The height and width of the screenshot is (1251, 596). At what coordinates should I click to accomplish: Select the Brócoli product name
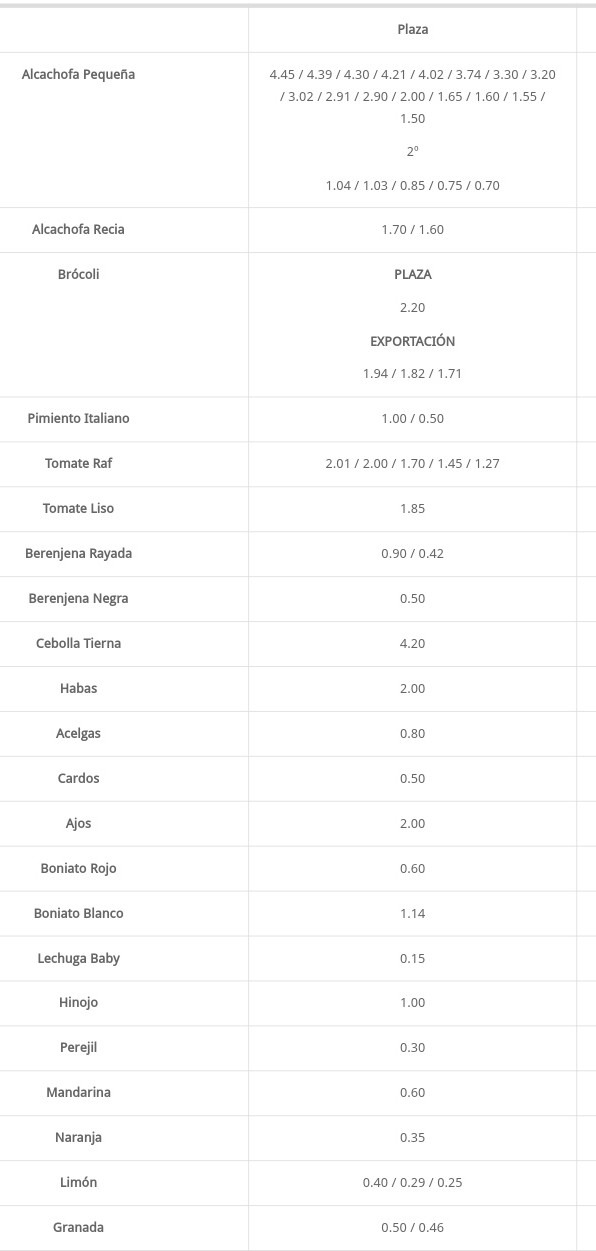(x=78, y=275)
